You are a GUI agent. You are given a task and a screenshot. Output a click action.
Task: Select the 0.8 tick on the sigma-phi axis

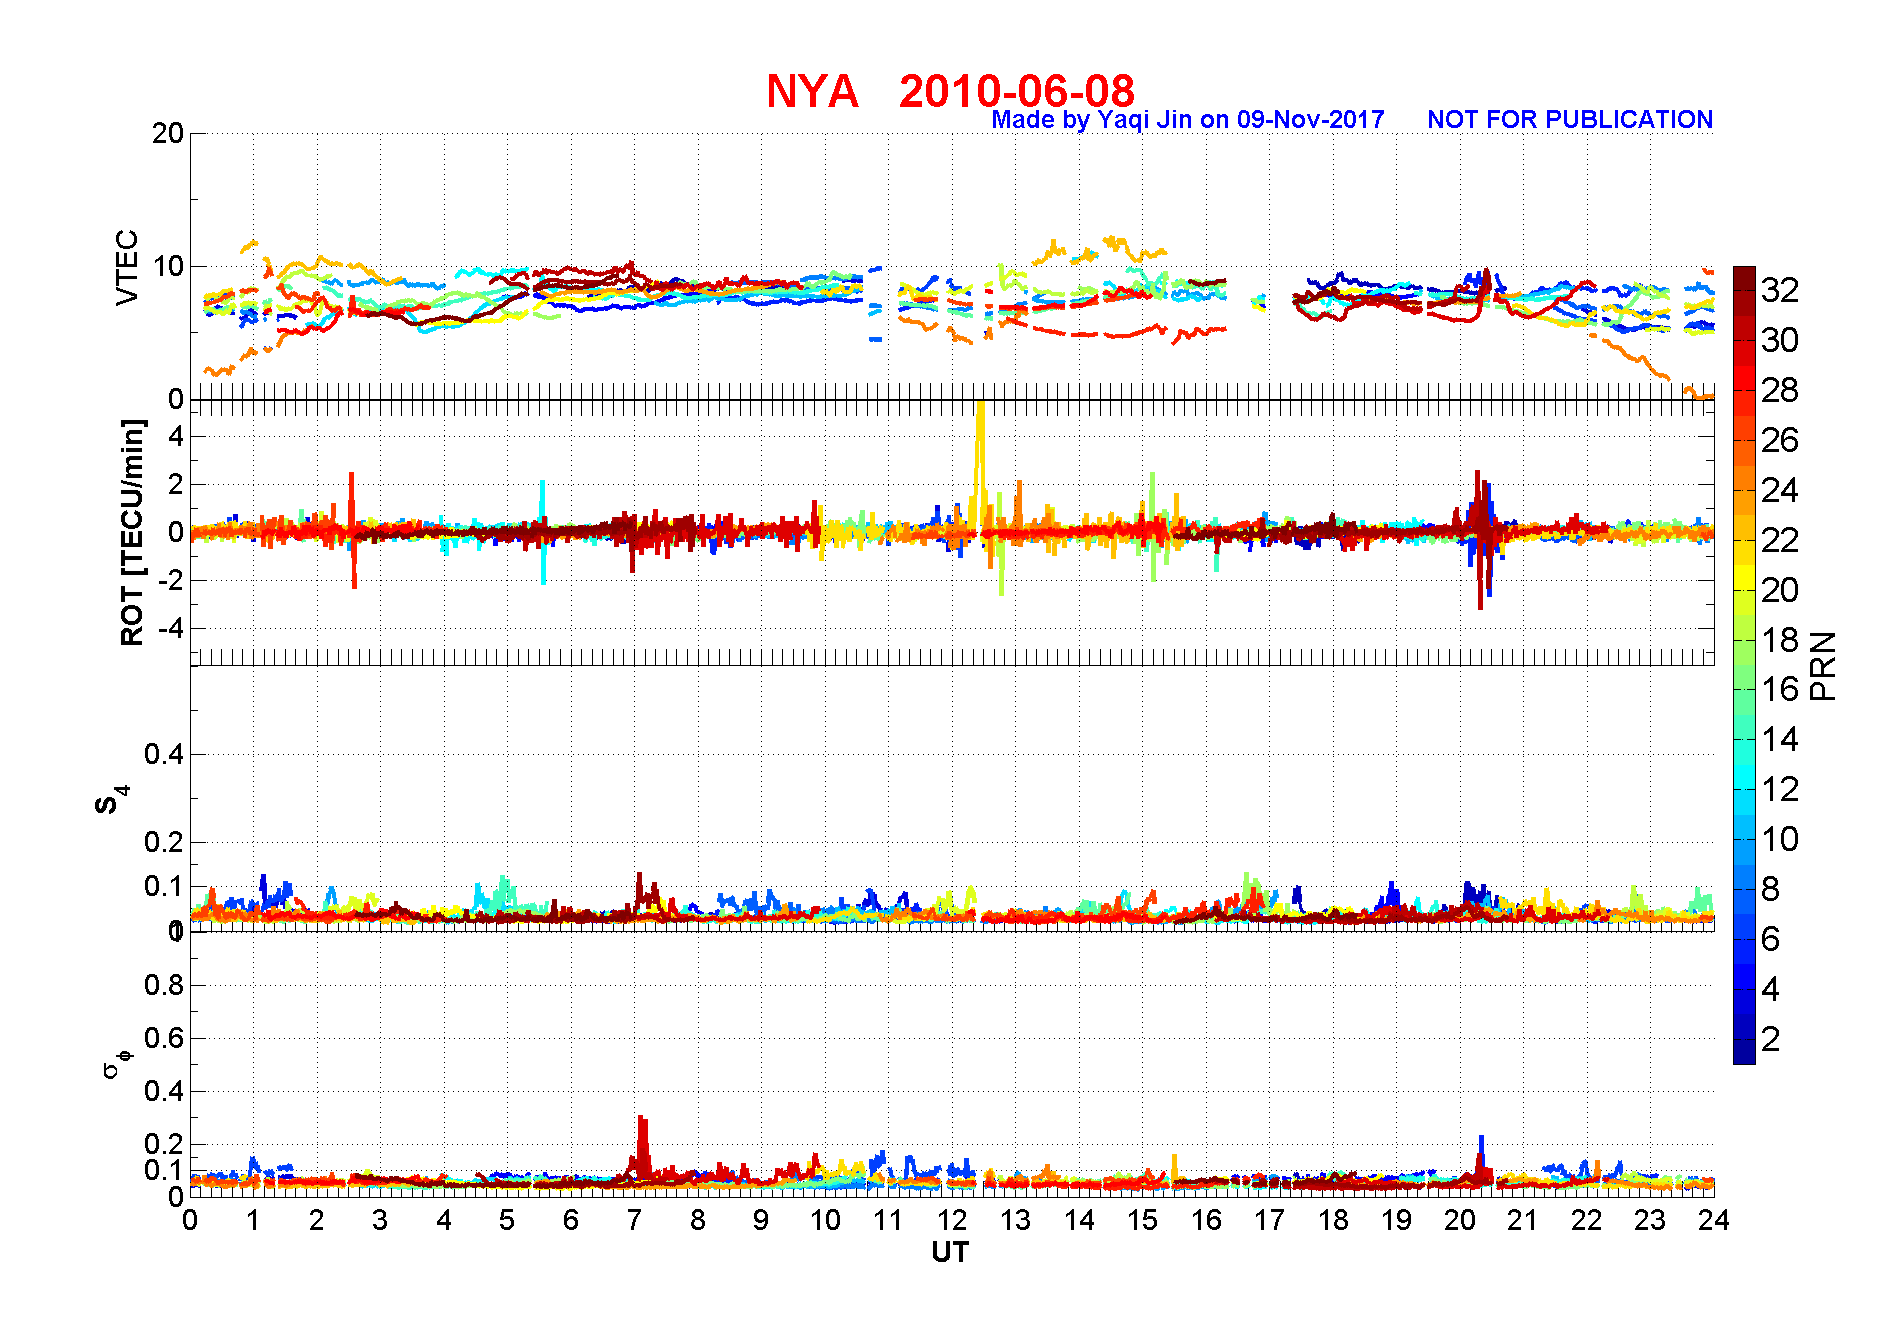pyautogui.click(x=164, y=985)
